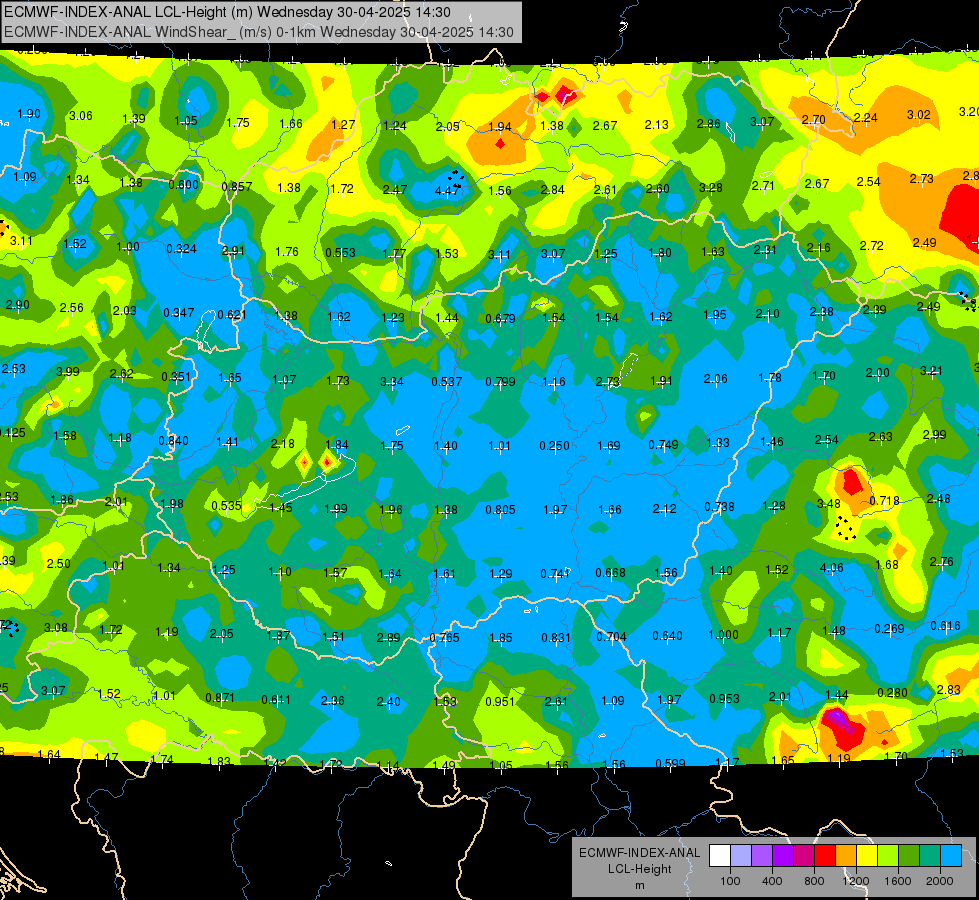This screenshot has width=979, height=900.
Task: Click the wind shear value 0.718
Action: [x=884, y=500]
